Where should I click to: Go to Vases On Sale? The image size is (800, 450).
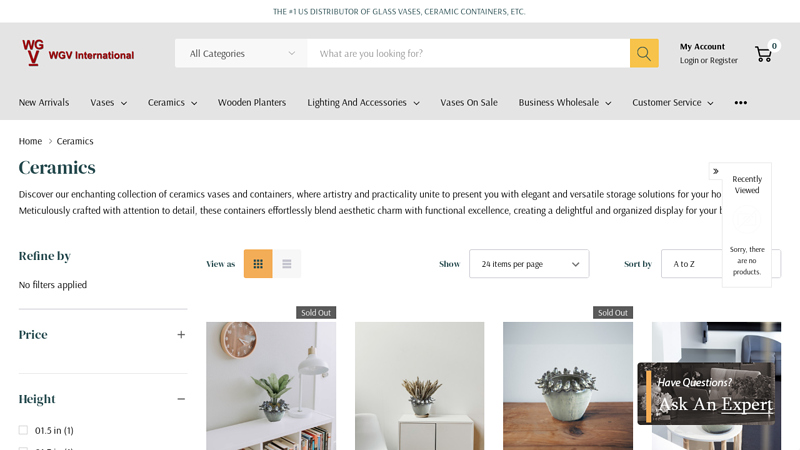click(x=469, y=103)
